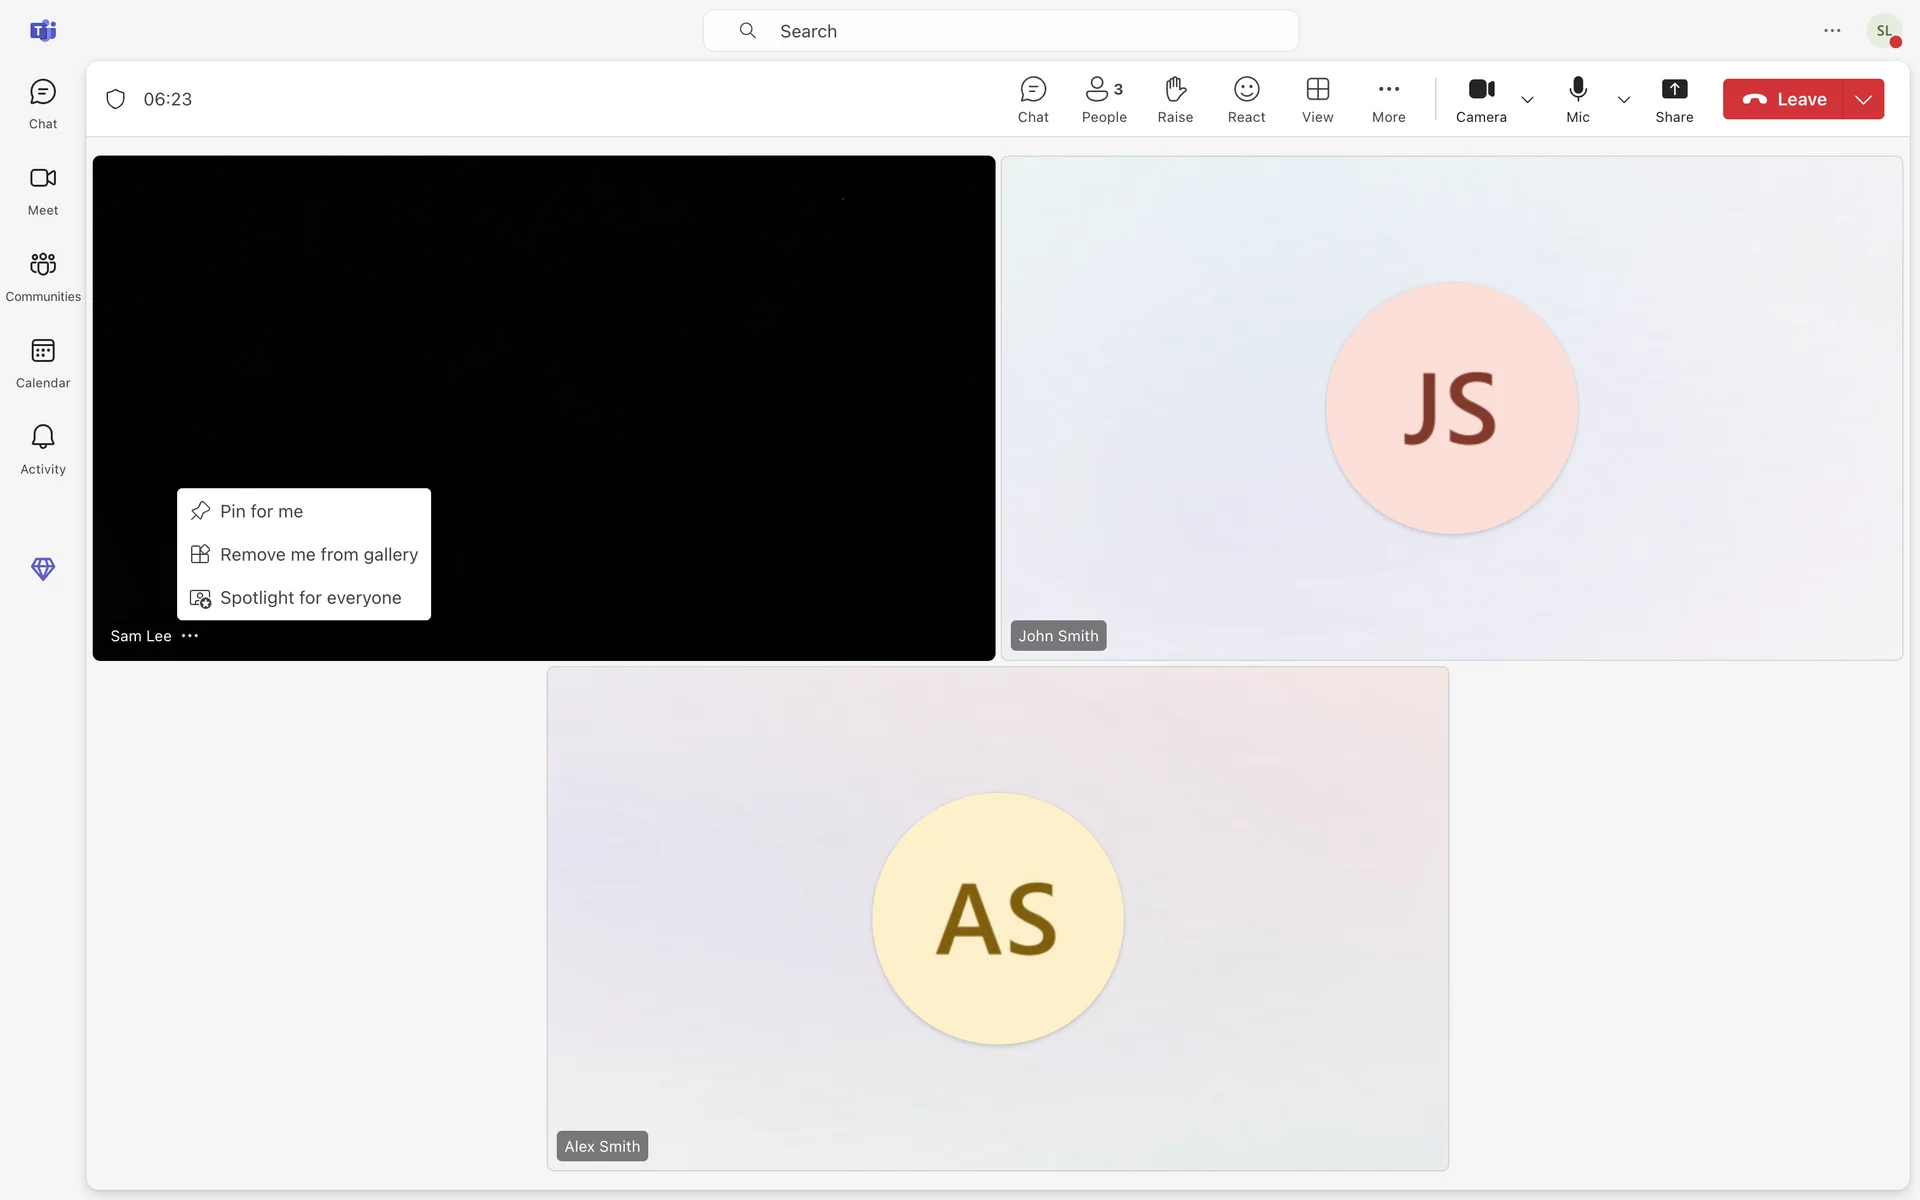Open the meeting Chat panel
Screen dimensions: 1920x1200
coord(1033,99)
